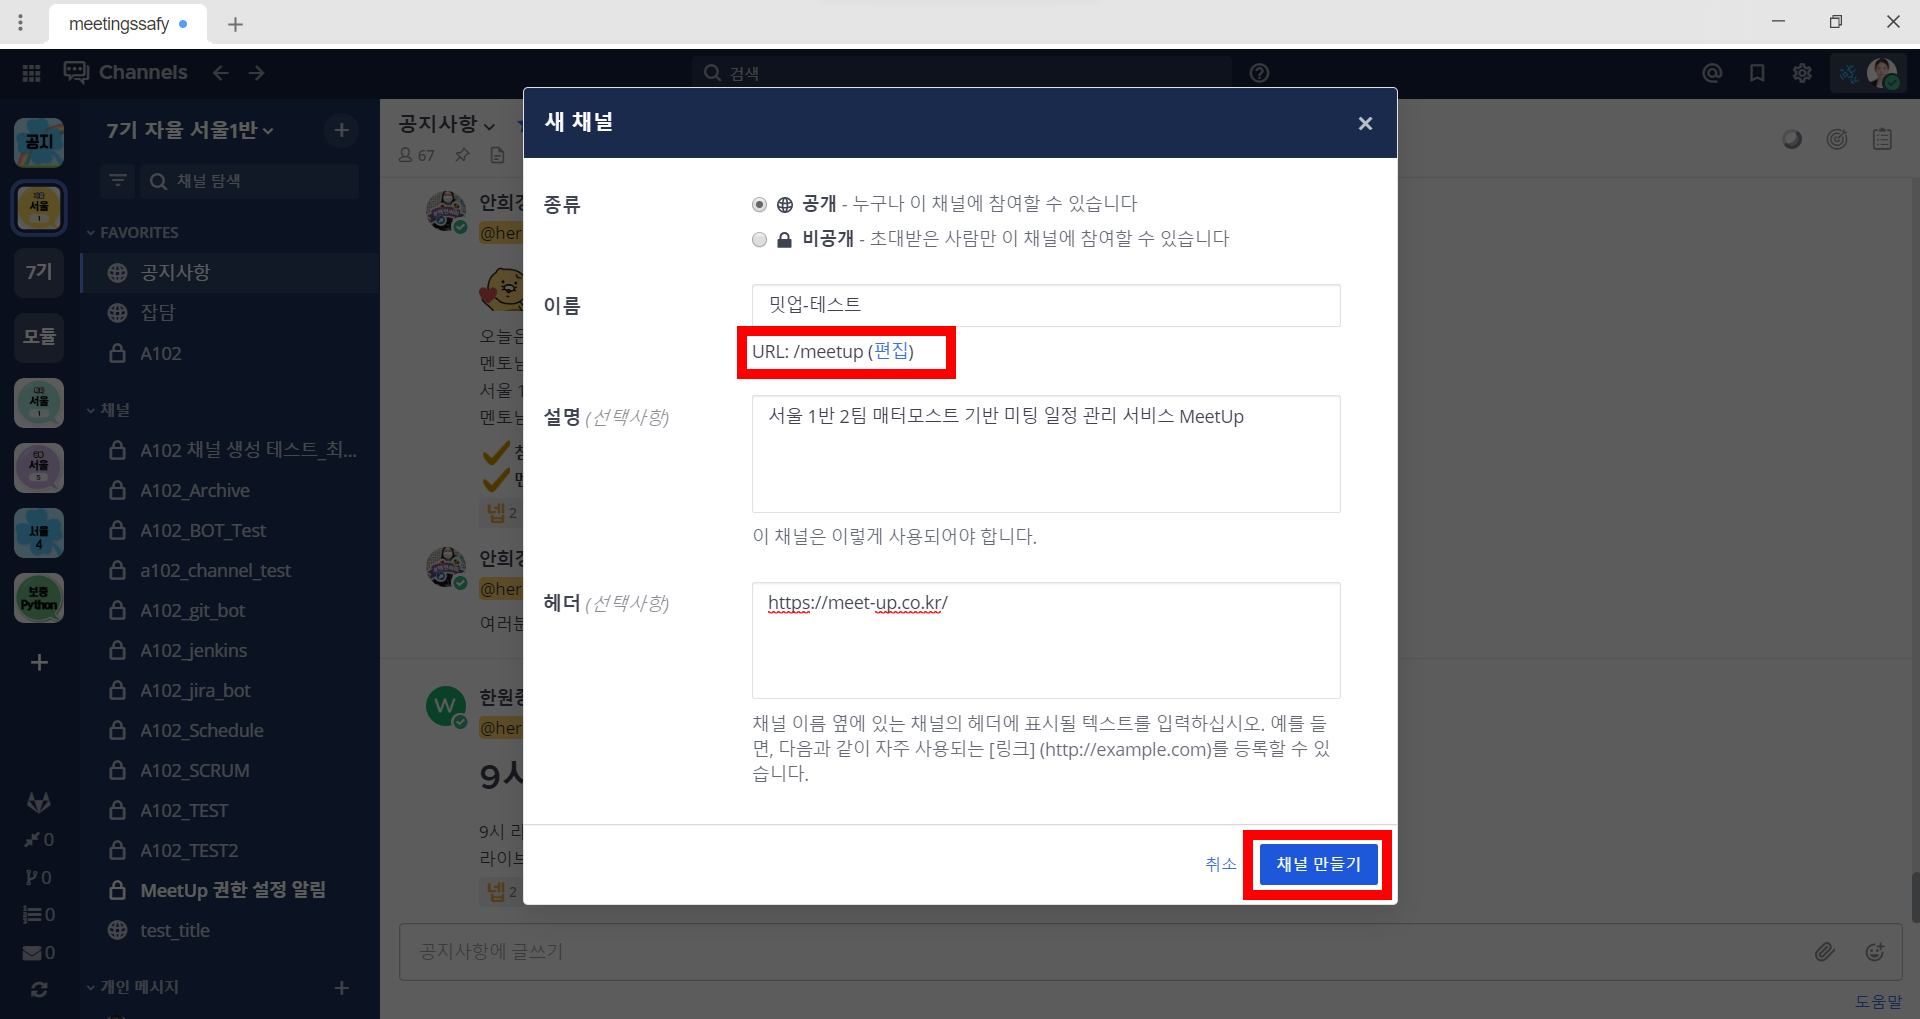Close the new channel dialog
Screen dimensions: 1920x1019
[1365, 123]
